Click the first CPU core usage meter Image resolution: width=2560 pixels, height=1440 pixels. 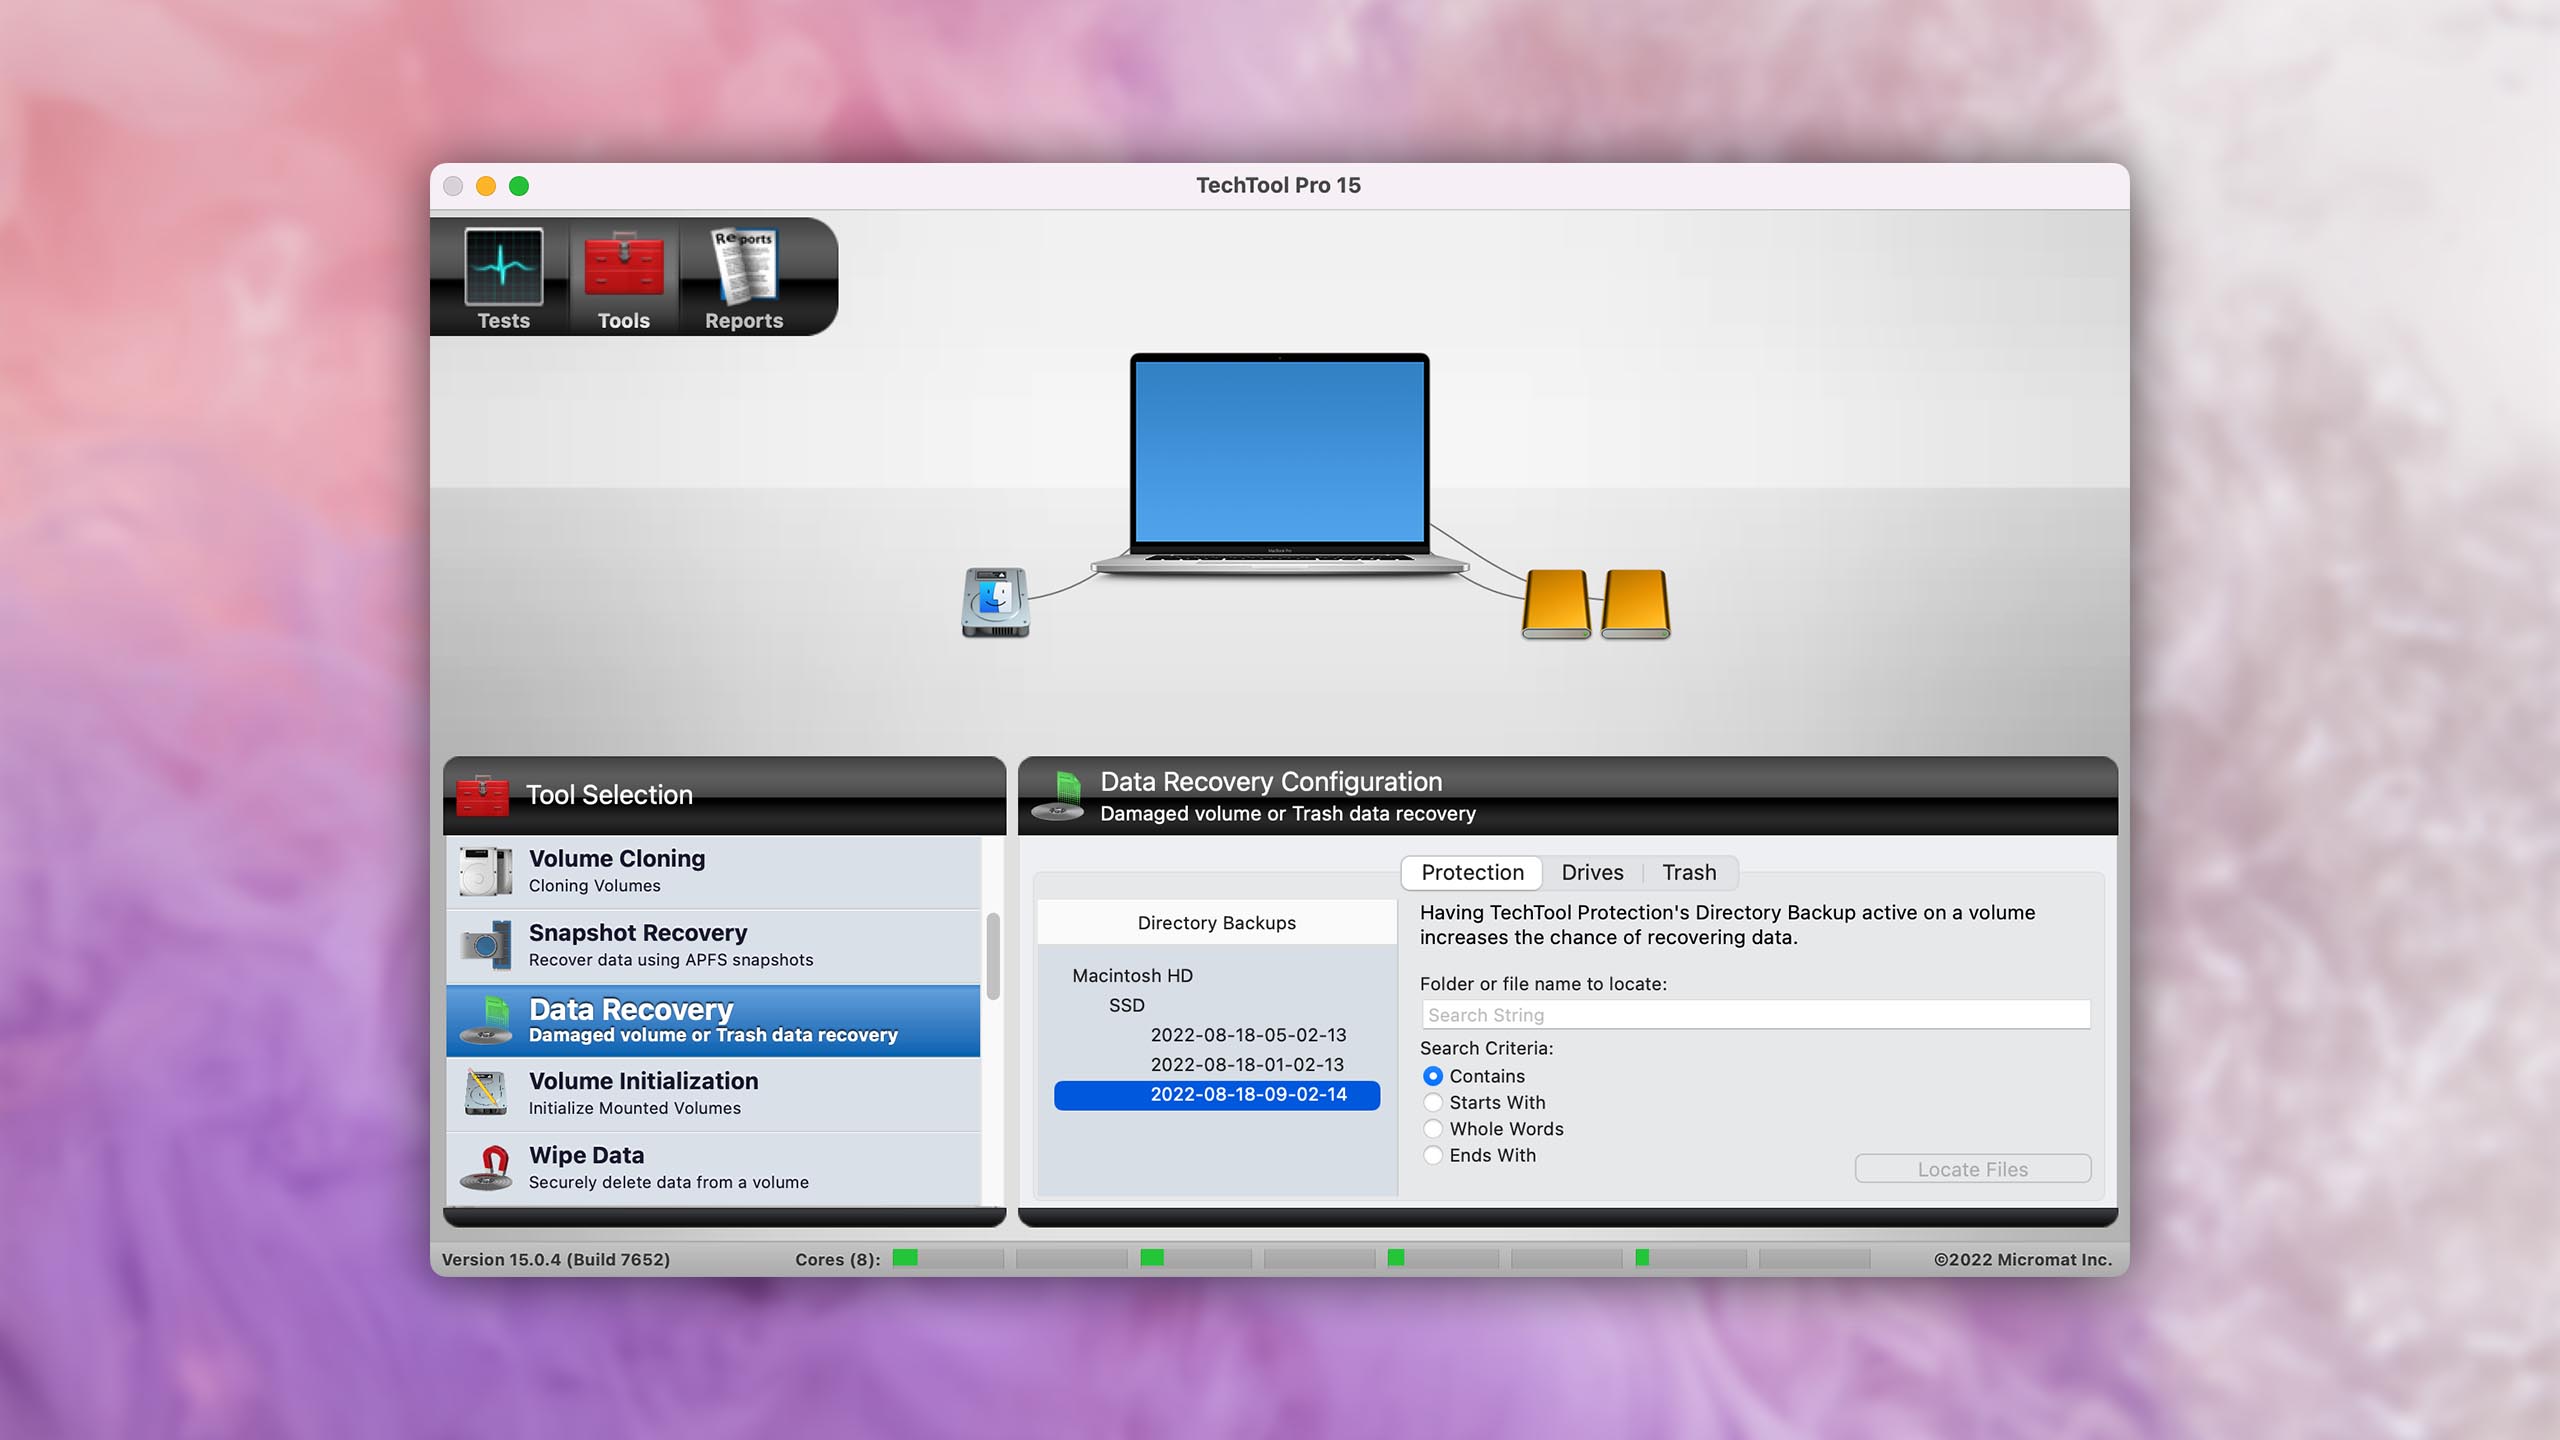pos(947,1258)
